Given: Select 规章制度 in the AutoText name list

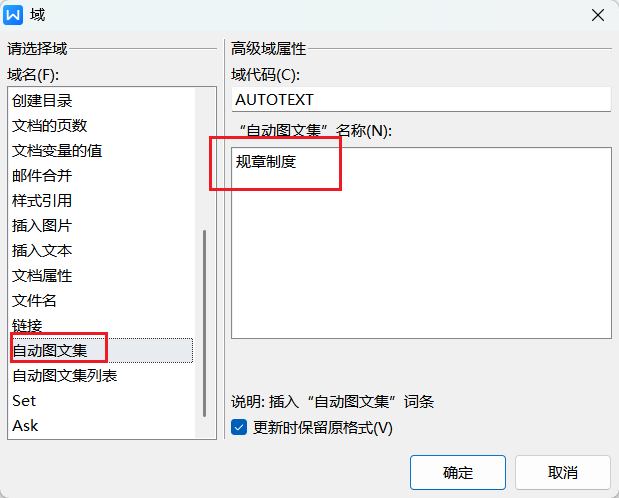Looking at the screenshot, I should tap(266, 162).
